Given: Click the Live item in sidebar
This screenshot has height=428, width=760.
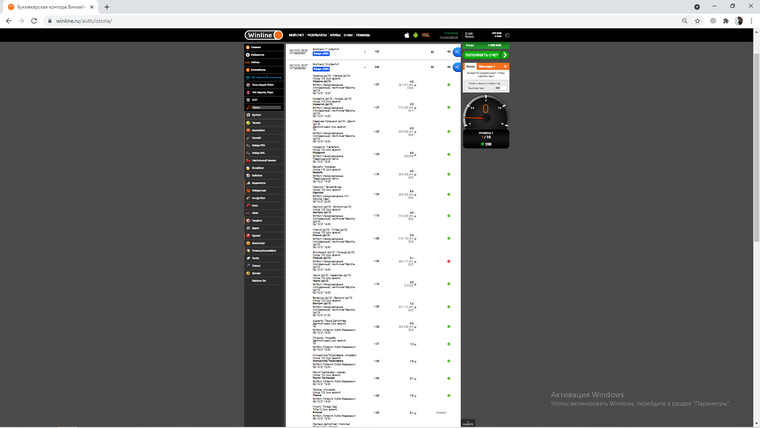Looking at the screenshot, I should click(x=264, y=63).
